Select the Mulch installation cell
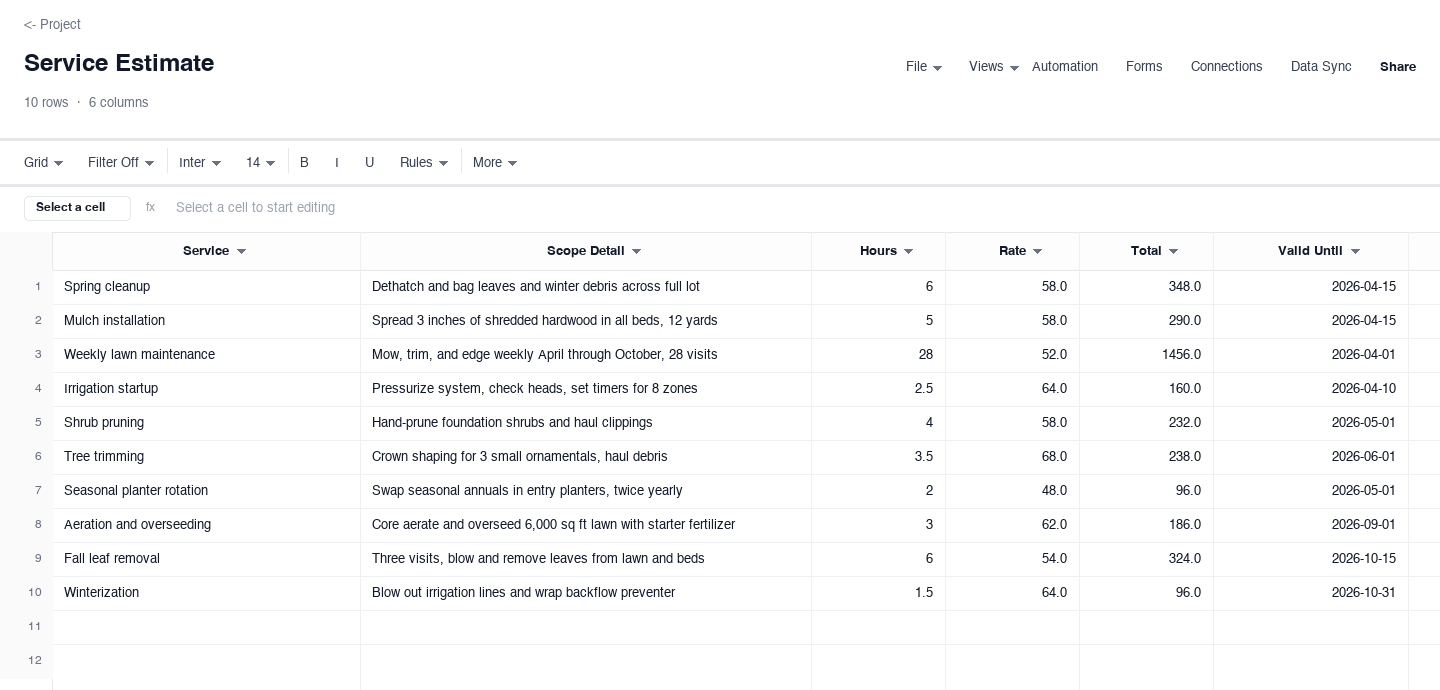 (206, 321)
